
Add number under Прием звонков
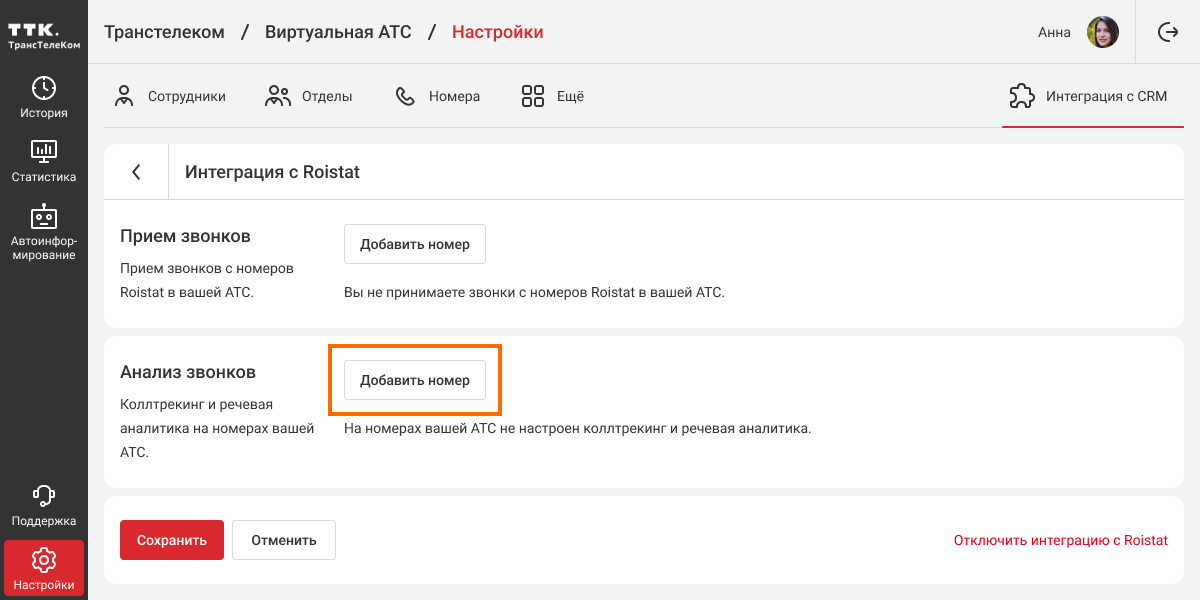(415, 244)
